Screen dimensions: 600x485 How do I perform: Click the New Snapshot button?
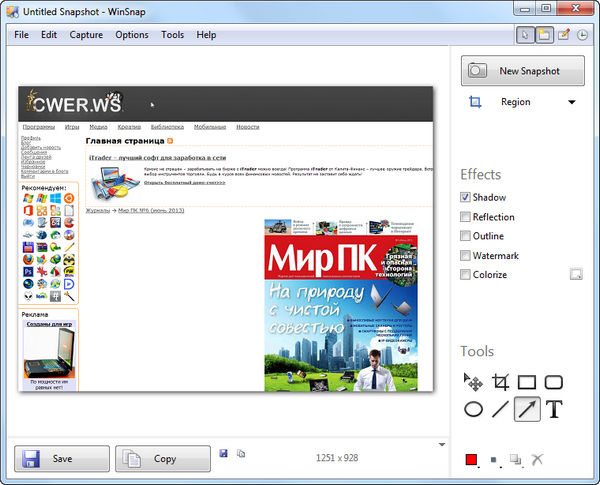click(524, 71)
